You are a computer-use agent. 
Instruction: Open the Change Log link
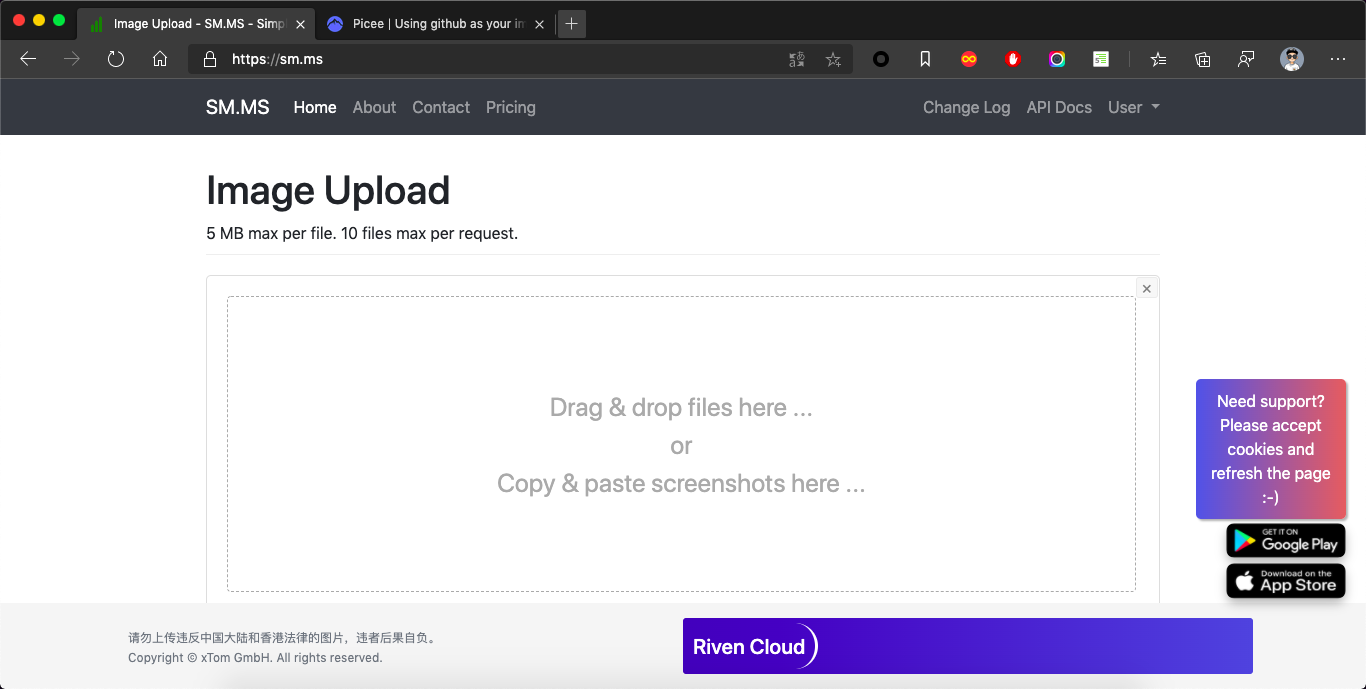click(966, 107)
